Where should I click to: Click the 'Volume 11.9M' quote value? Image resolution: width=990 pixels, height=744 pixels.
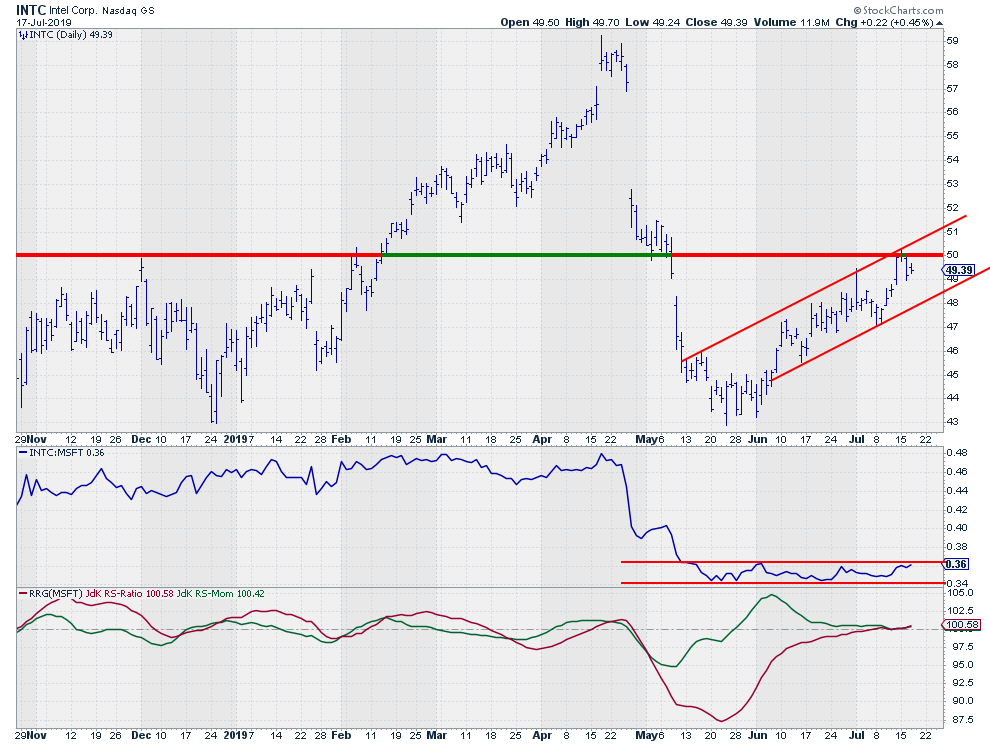click(791, 22)
